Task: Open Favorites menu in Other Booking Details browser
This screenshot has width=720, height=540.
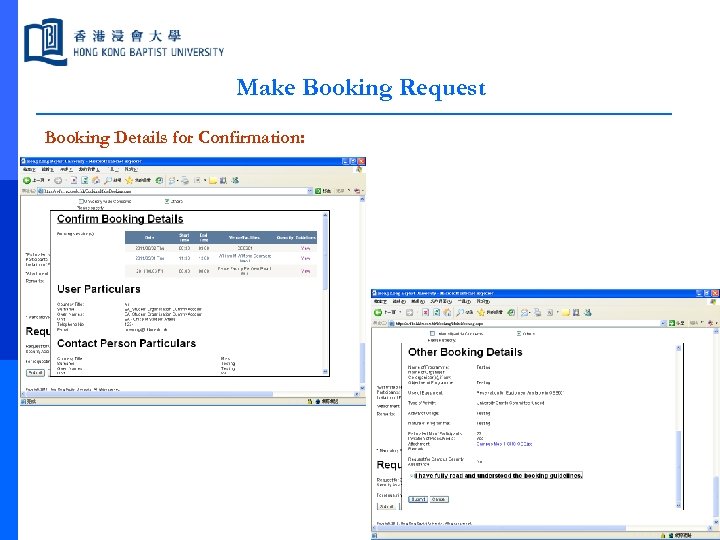Action: tap(441, 302)
